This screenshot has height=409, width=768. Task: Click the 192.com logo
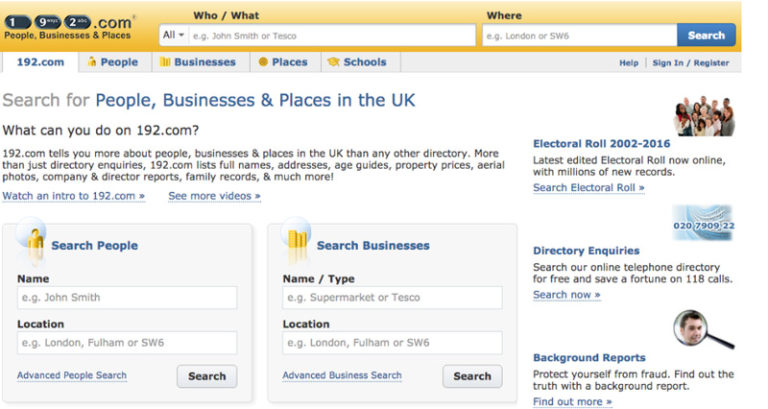(67, 26)
